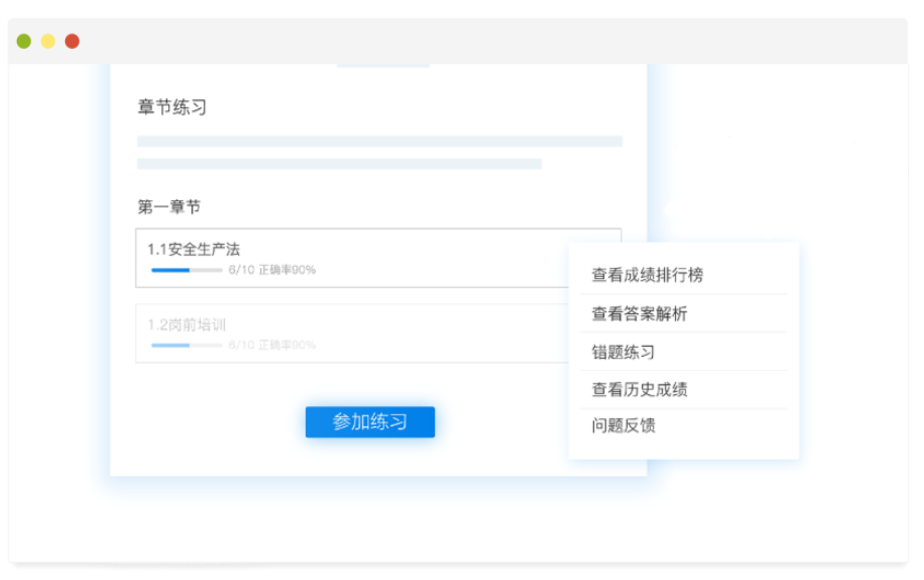Viewport: 924px width, 580px height.
Task: Click the progress bar under 1.1安全生产法
Action: point(186,270)
